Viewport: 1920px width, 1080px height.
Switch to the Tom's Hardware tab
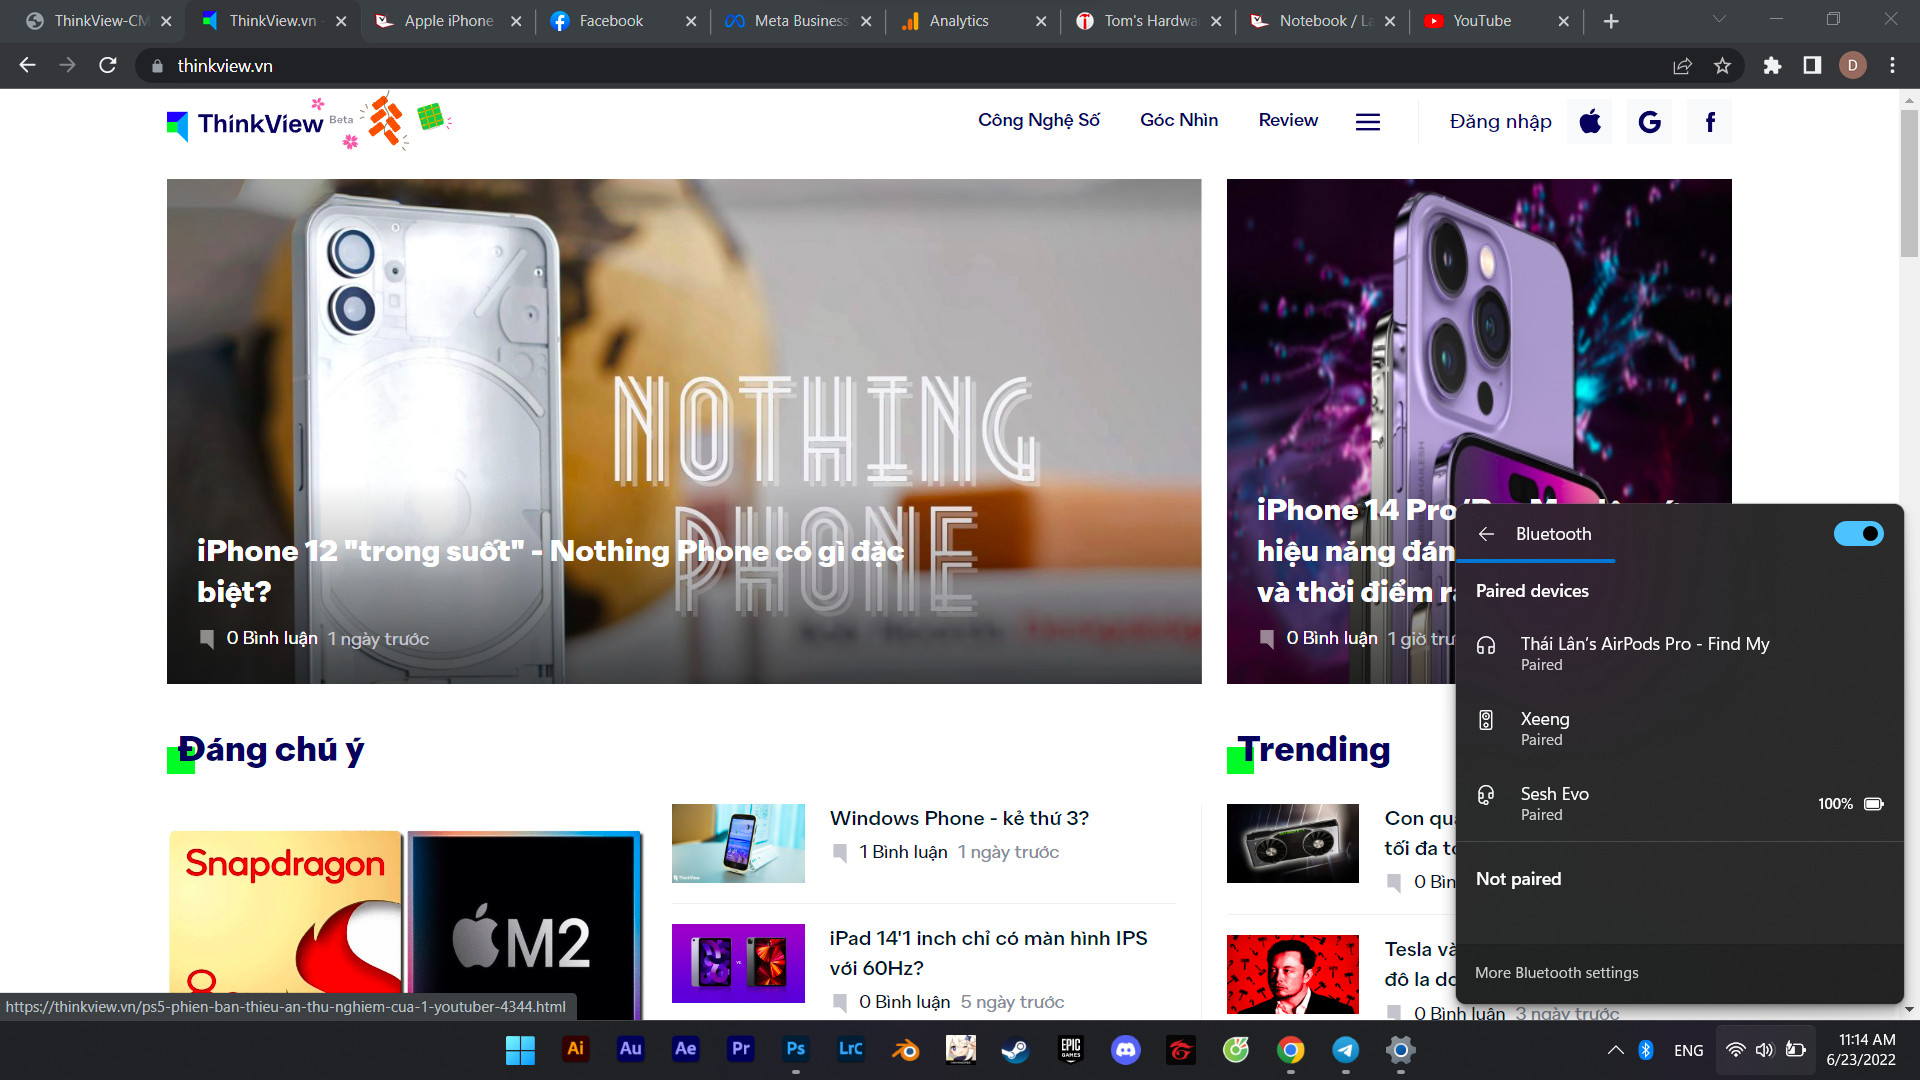tap(1150, 21)
